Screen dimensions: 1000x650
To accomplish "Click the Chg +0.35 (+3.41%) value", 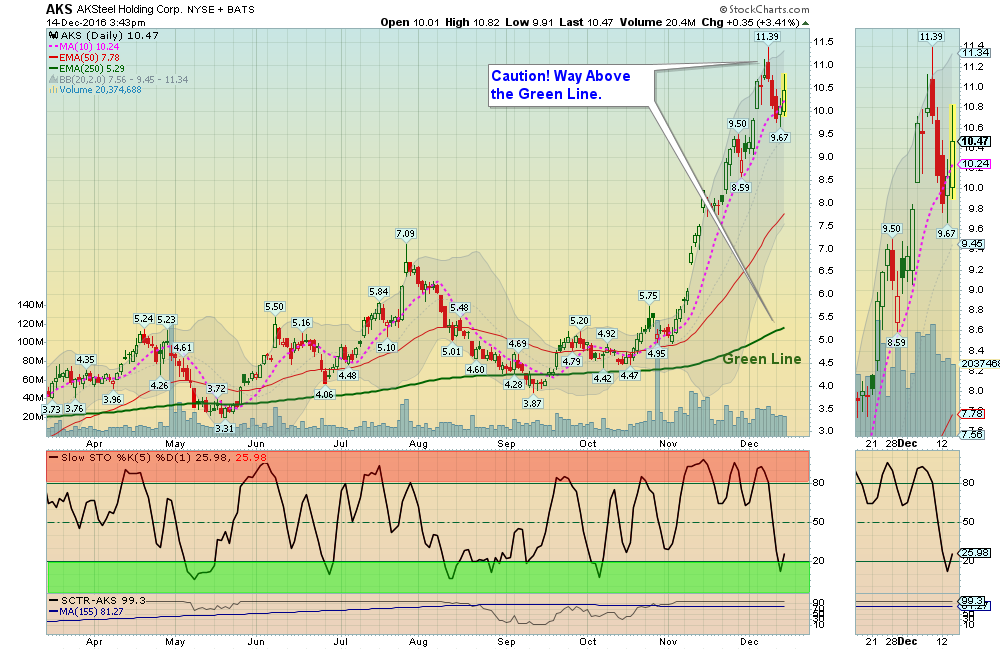I will (750, 22).
